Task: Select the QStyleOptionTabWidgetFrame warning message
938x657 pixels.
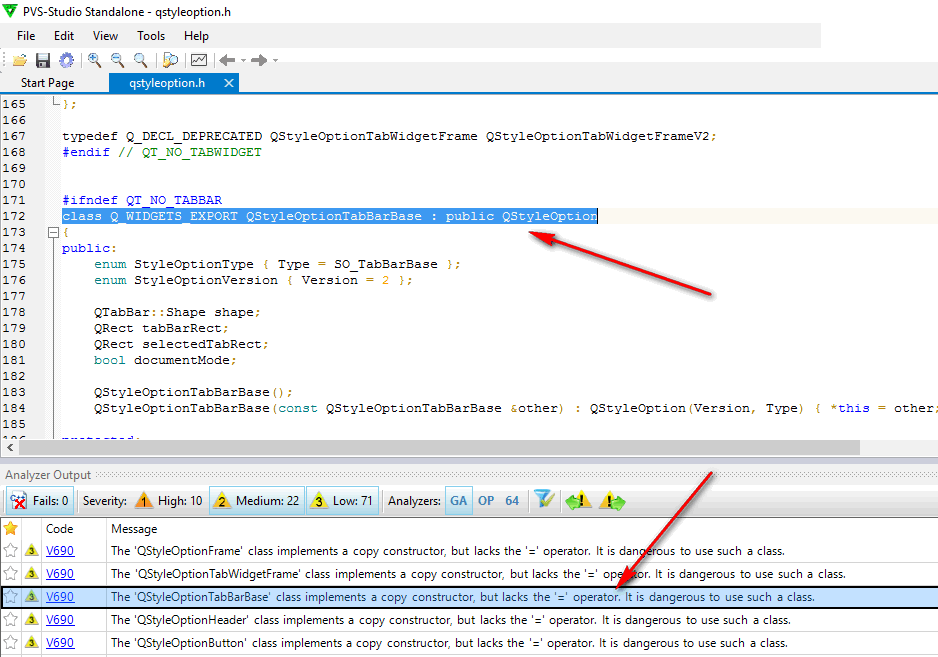Action: coord(478,573)
